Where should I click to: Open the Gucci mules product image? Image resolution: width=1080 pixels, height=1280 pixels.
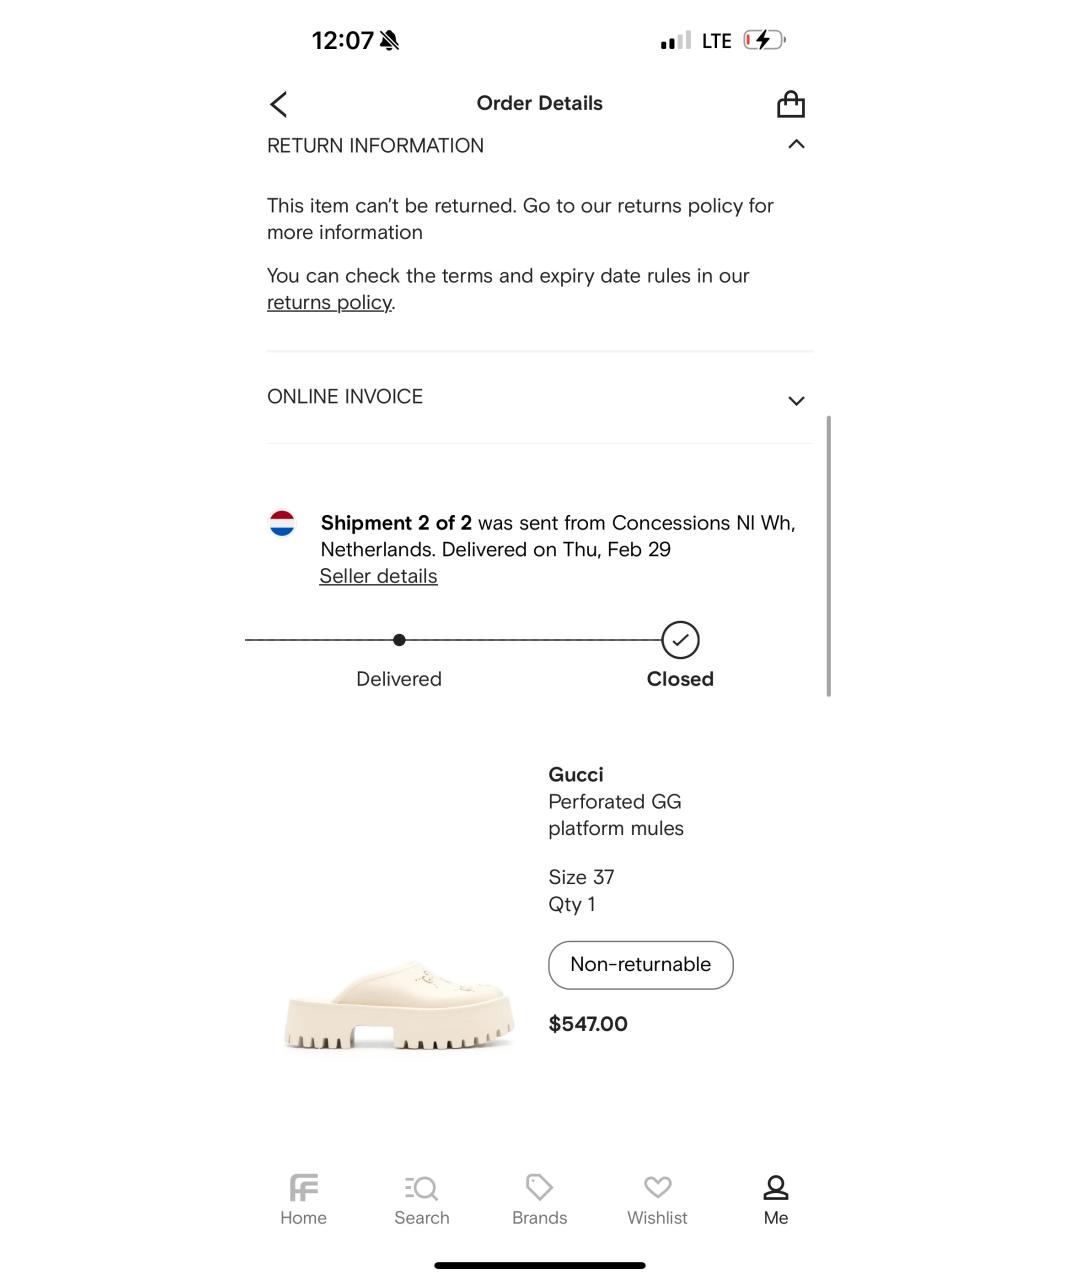tap(399, 1003)
